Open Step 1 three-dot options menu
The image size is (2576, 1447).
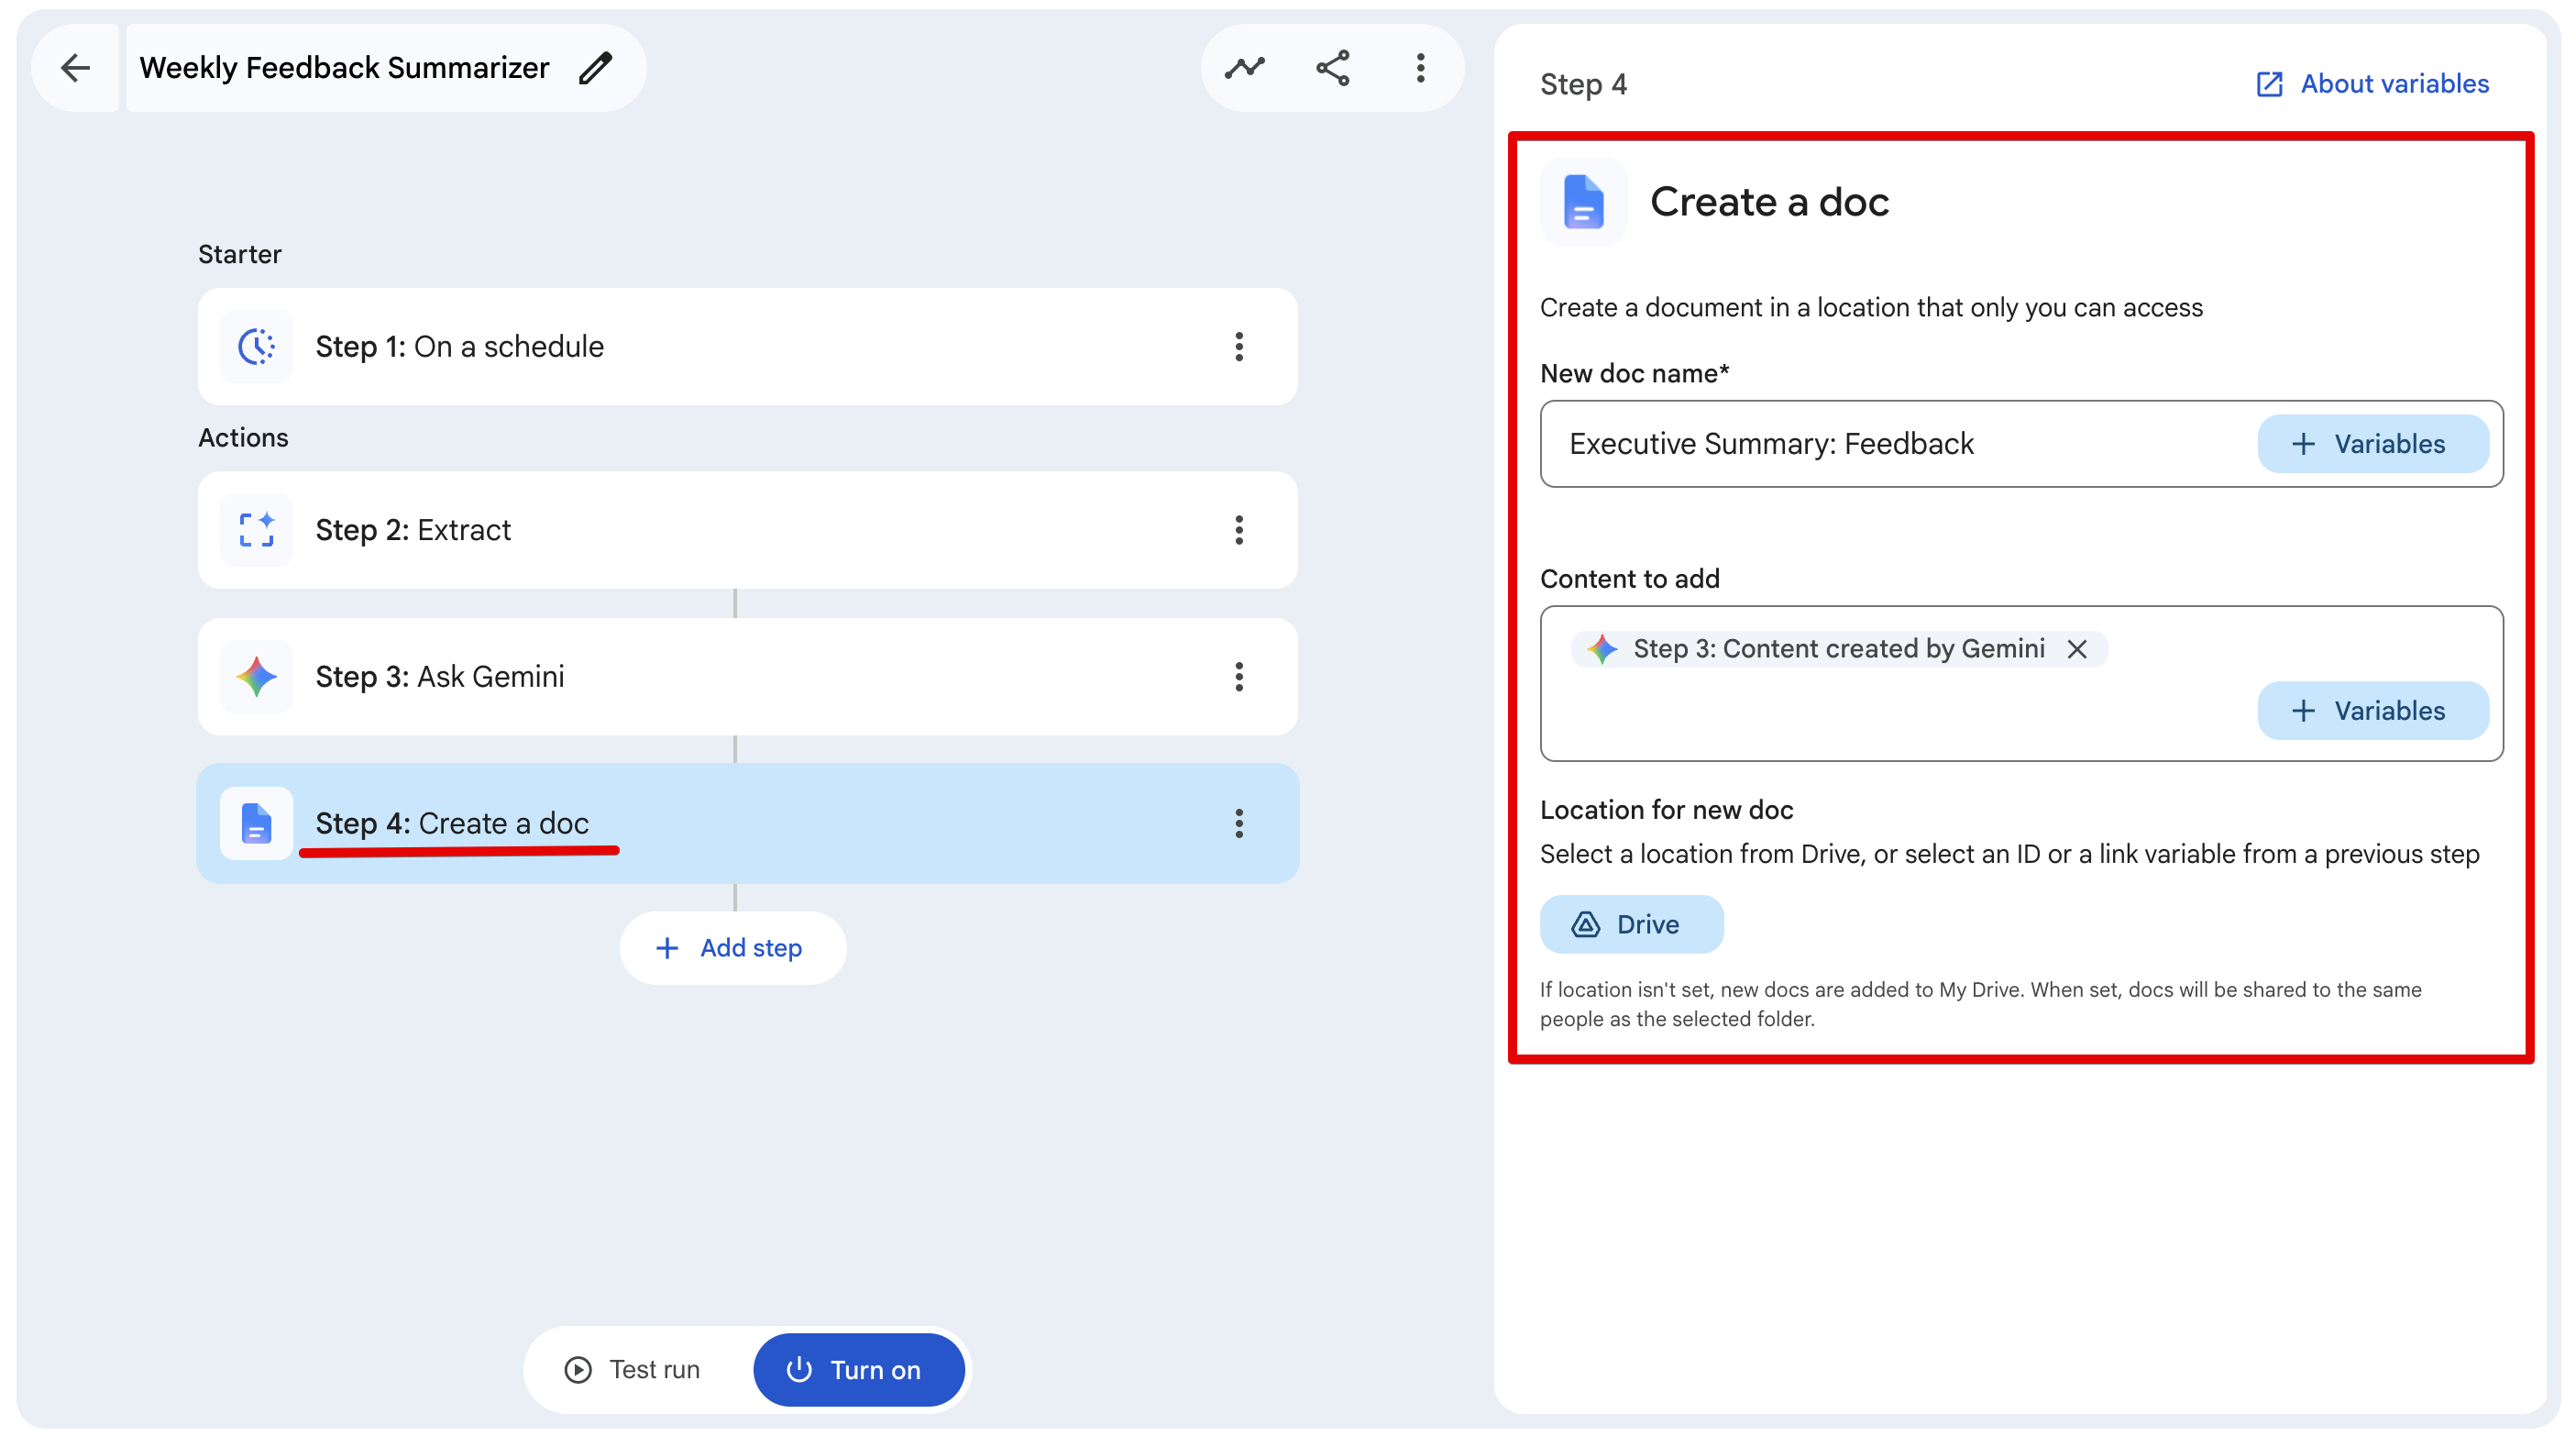[x=1239, y=347]
